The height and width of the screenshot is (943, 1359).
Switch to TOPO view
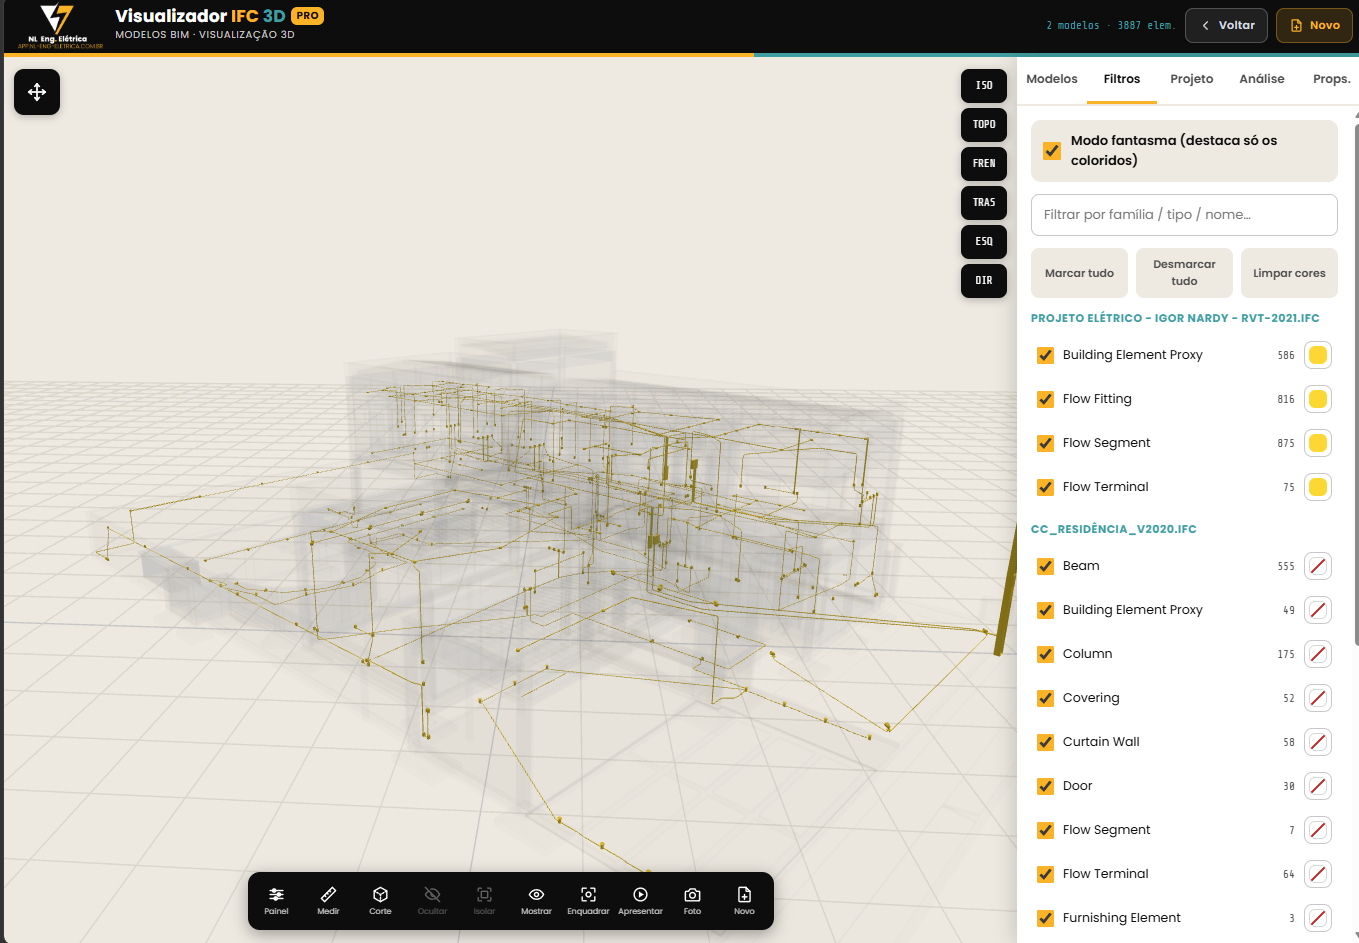(984, 124)
